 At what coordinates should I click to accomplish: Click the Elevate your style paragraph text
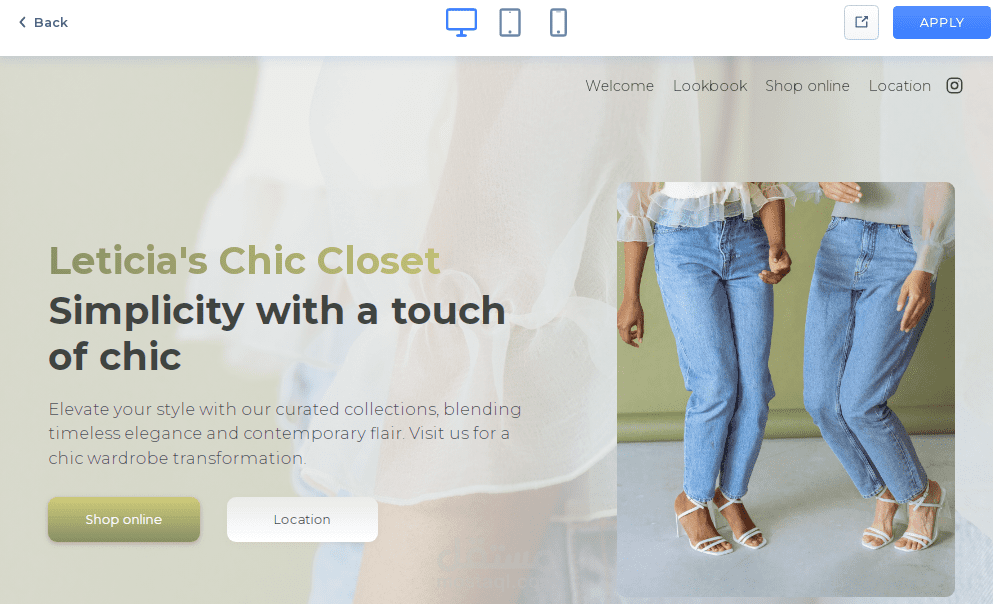point(285,433)
